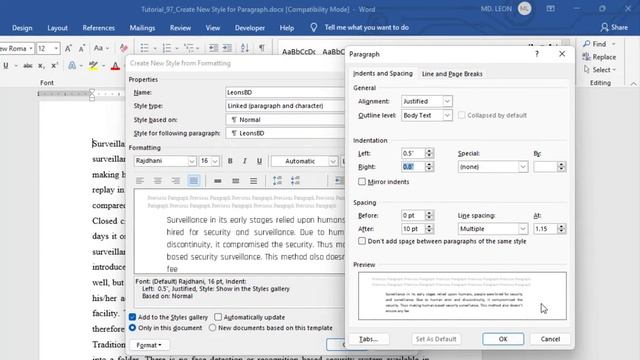Click Cancel in Paragraph dialog
The width and height of the screenshot is (640, 360).
point(550,339)
